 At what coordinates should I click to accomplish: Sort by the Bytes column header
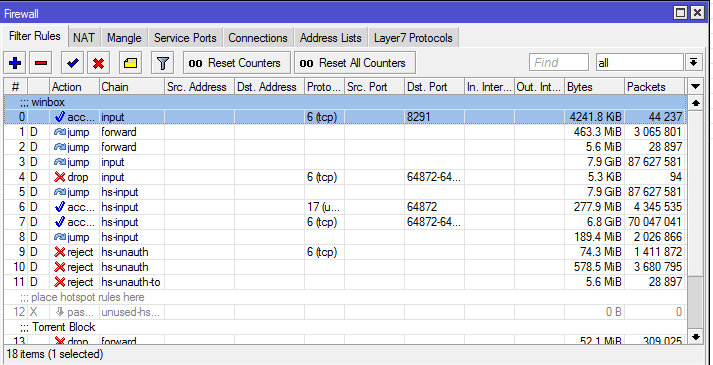[594, 87]
